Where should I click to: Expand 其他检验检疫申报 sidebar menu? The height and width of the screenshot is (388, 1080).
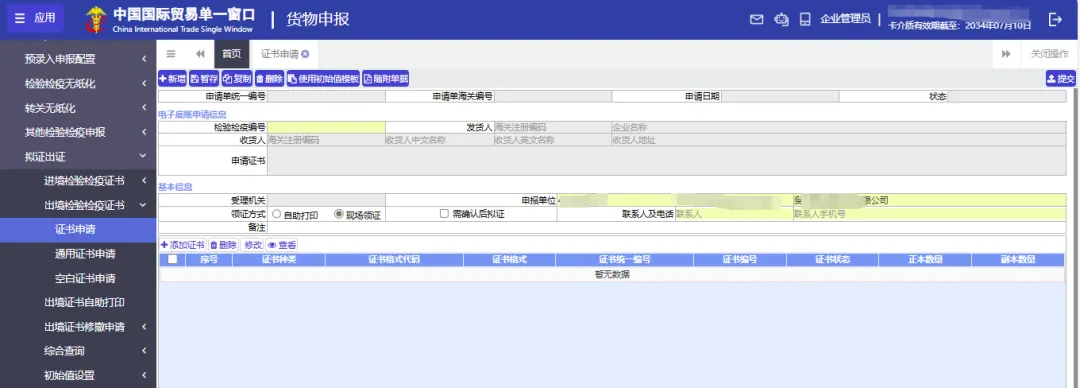tap(78, 132)
